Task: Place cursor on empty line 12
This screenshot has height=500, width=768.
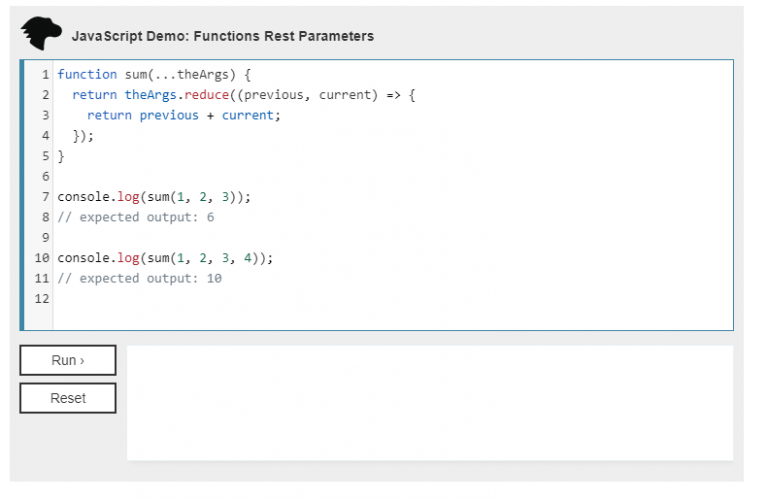Action: [392, 299]
